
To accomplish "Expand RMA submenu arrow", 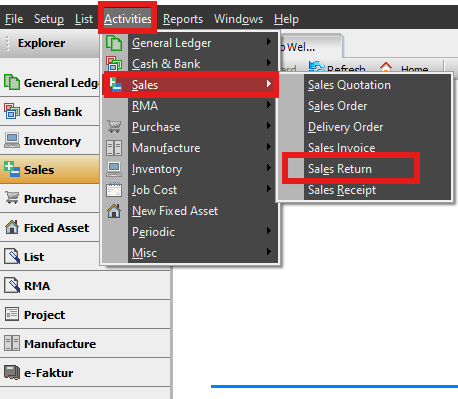I will (x=268, y=105).
